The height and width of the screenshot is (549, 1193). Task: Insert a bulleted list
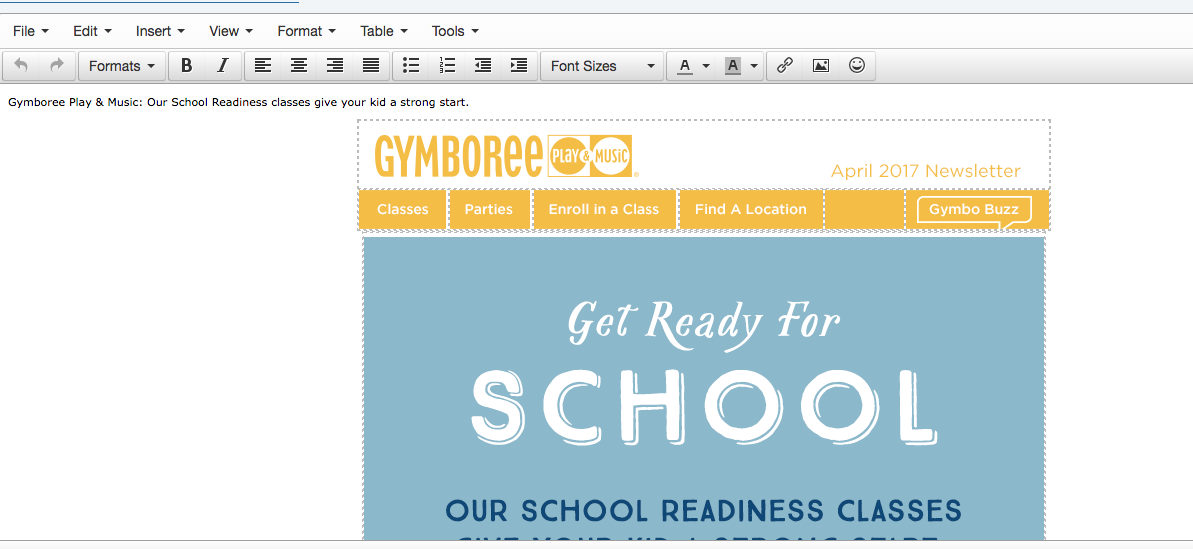(x=411, y=66)
